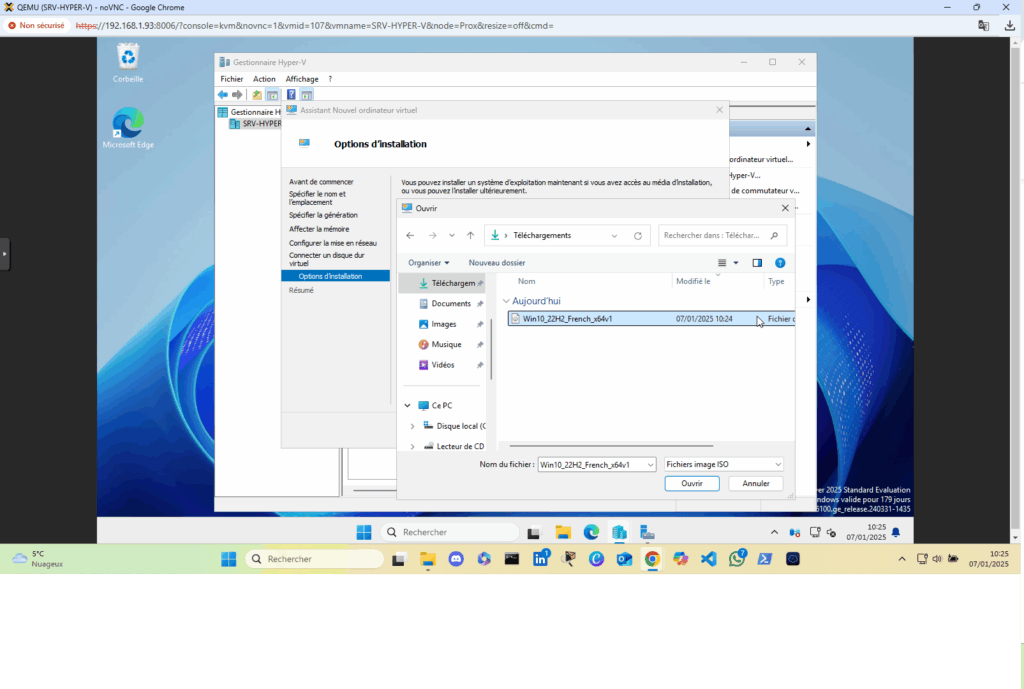Go to the Affecter la mémoire step
The height and width of the screenshot is (689, 1024).
pos(319,229)
